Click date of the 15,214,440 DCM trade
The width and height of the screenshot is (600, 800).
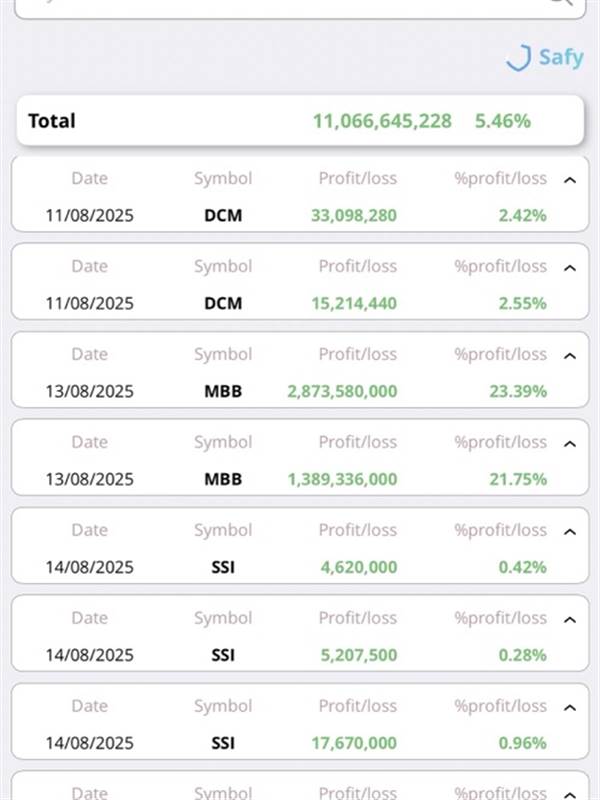(89, 303)
